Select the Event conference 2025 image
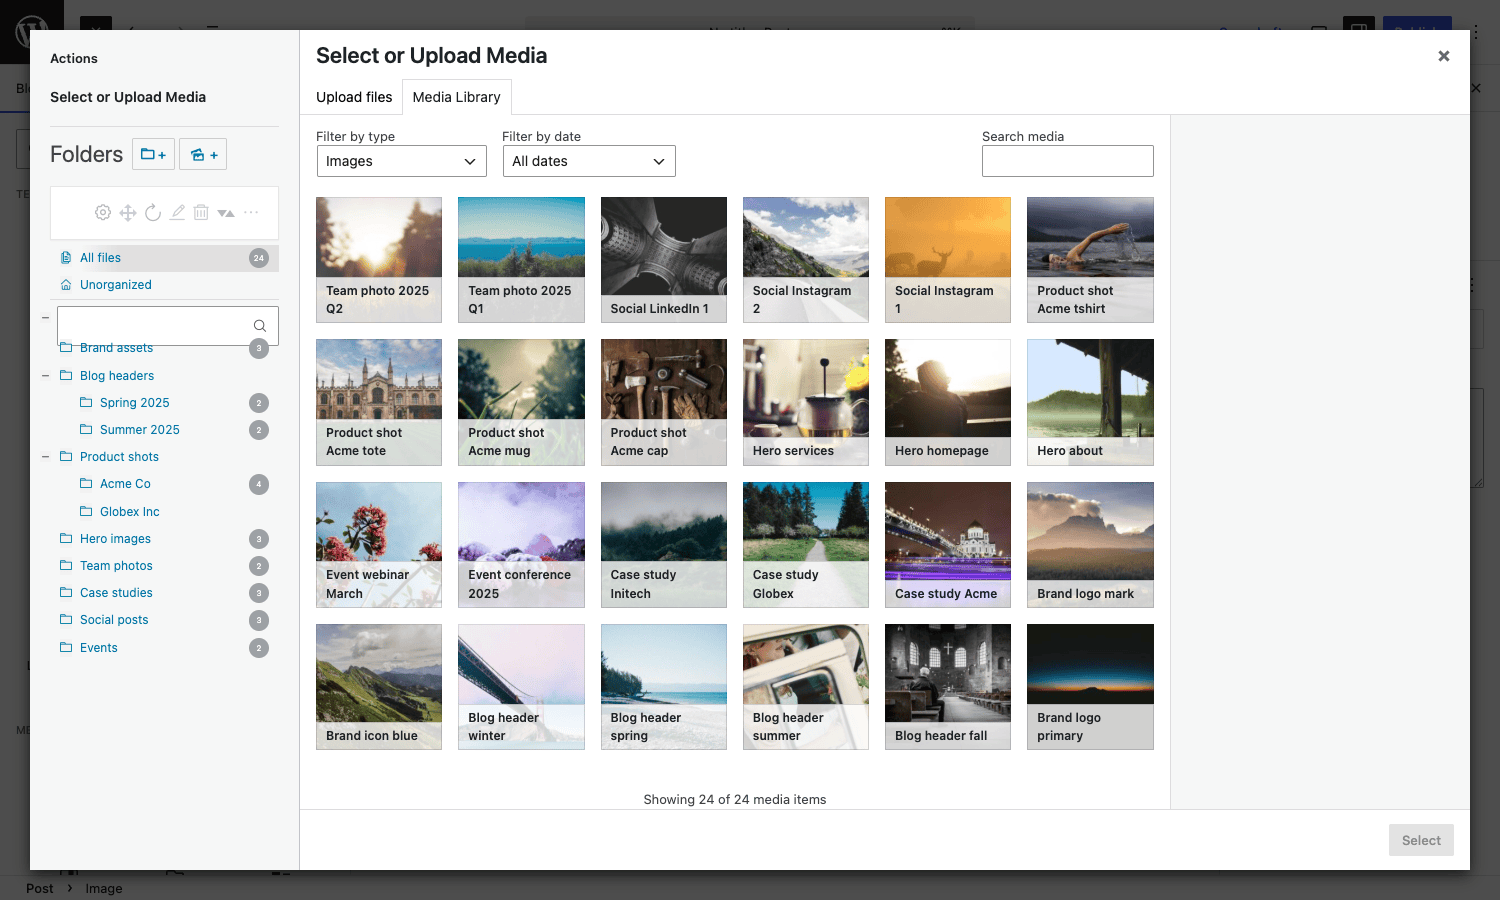 point(521,545)
